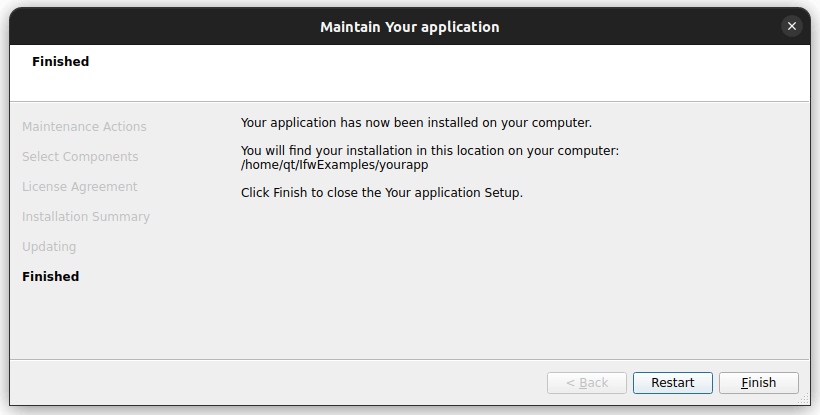The height and width of the screenshot is (415, 820).
Task: Click the greyed-out Back button
Action: coord(587,383)
